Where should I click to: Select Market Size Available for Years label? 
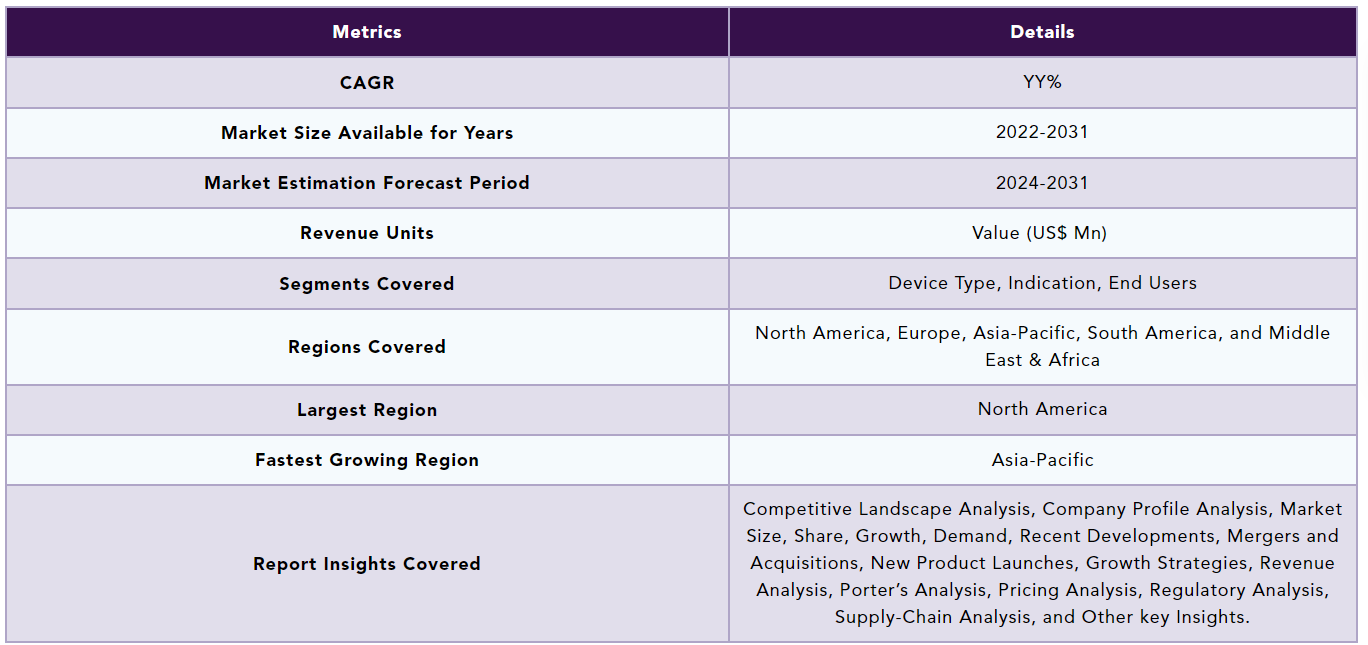367,133
